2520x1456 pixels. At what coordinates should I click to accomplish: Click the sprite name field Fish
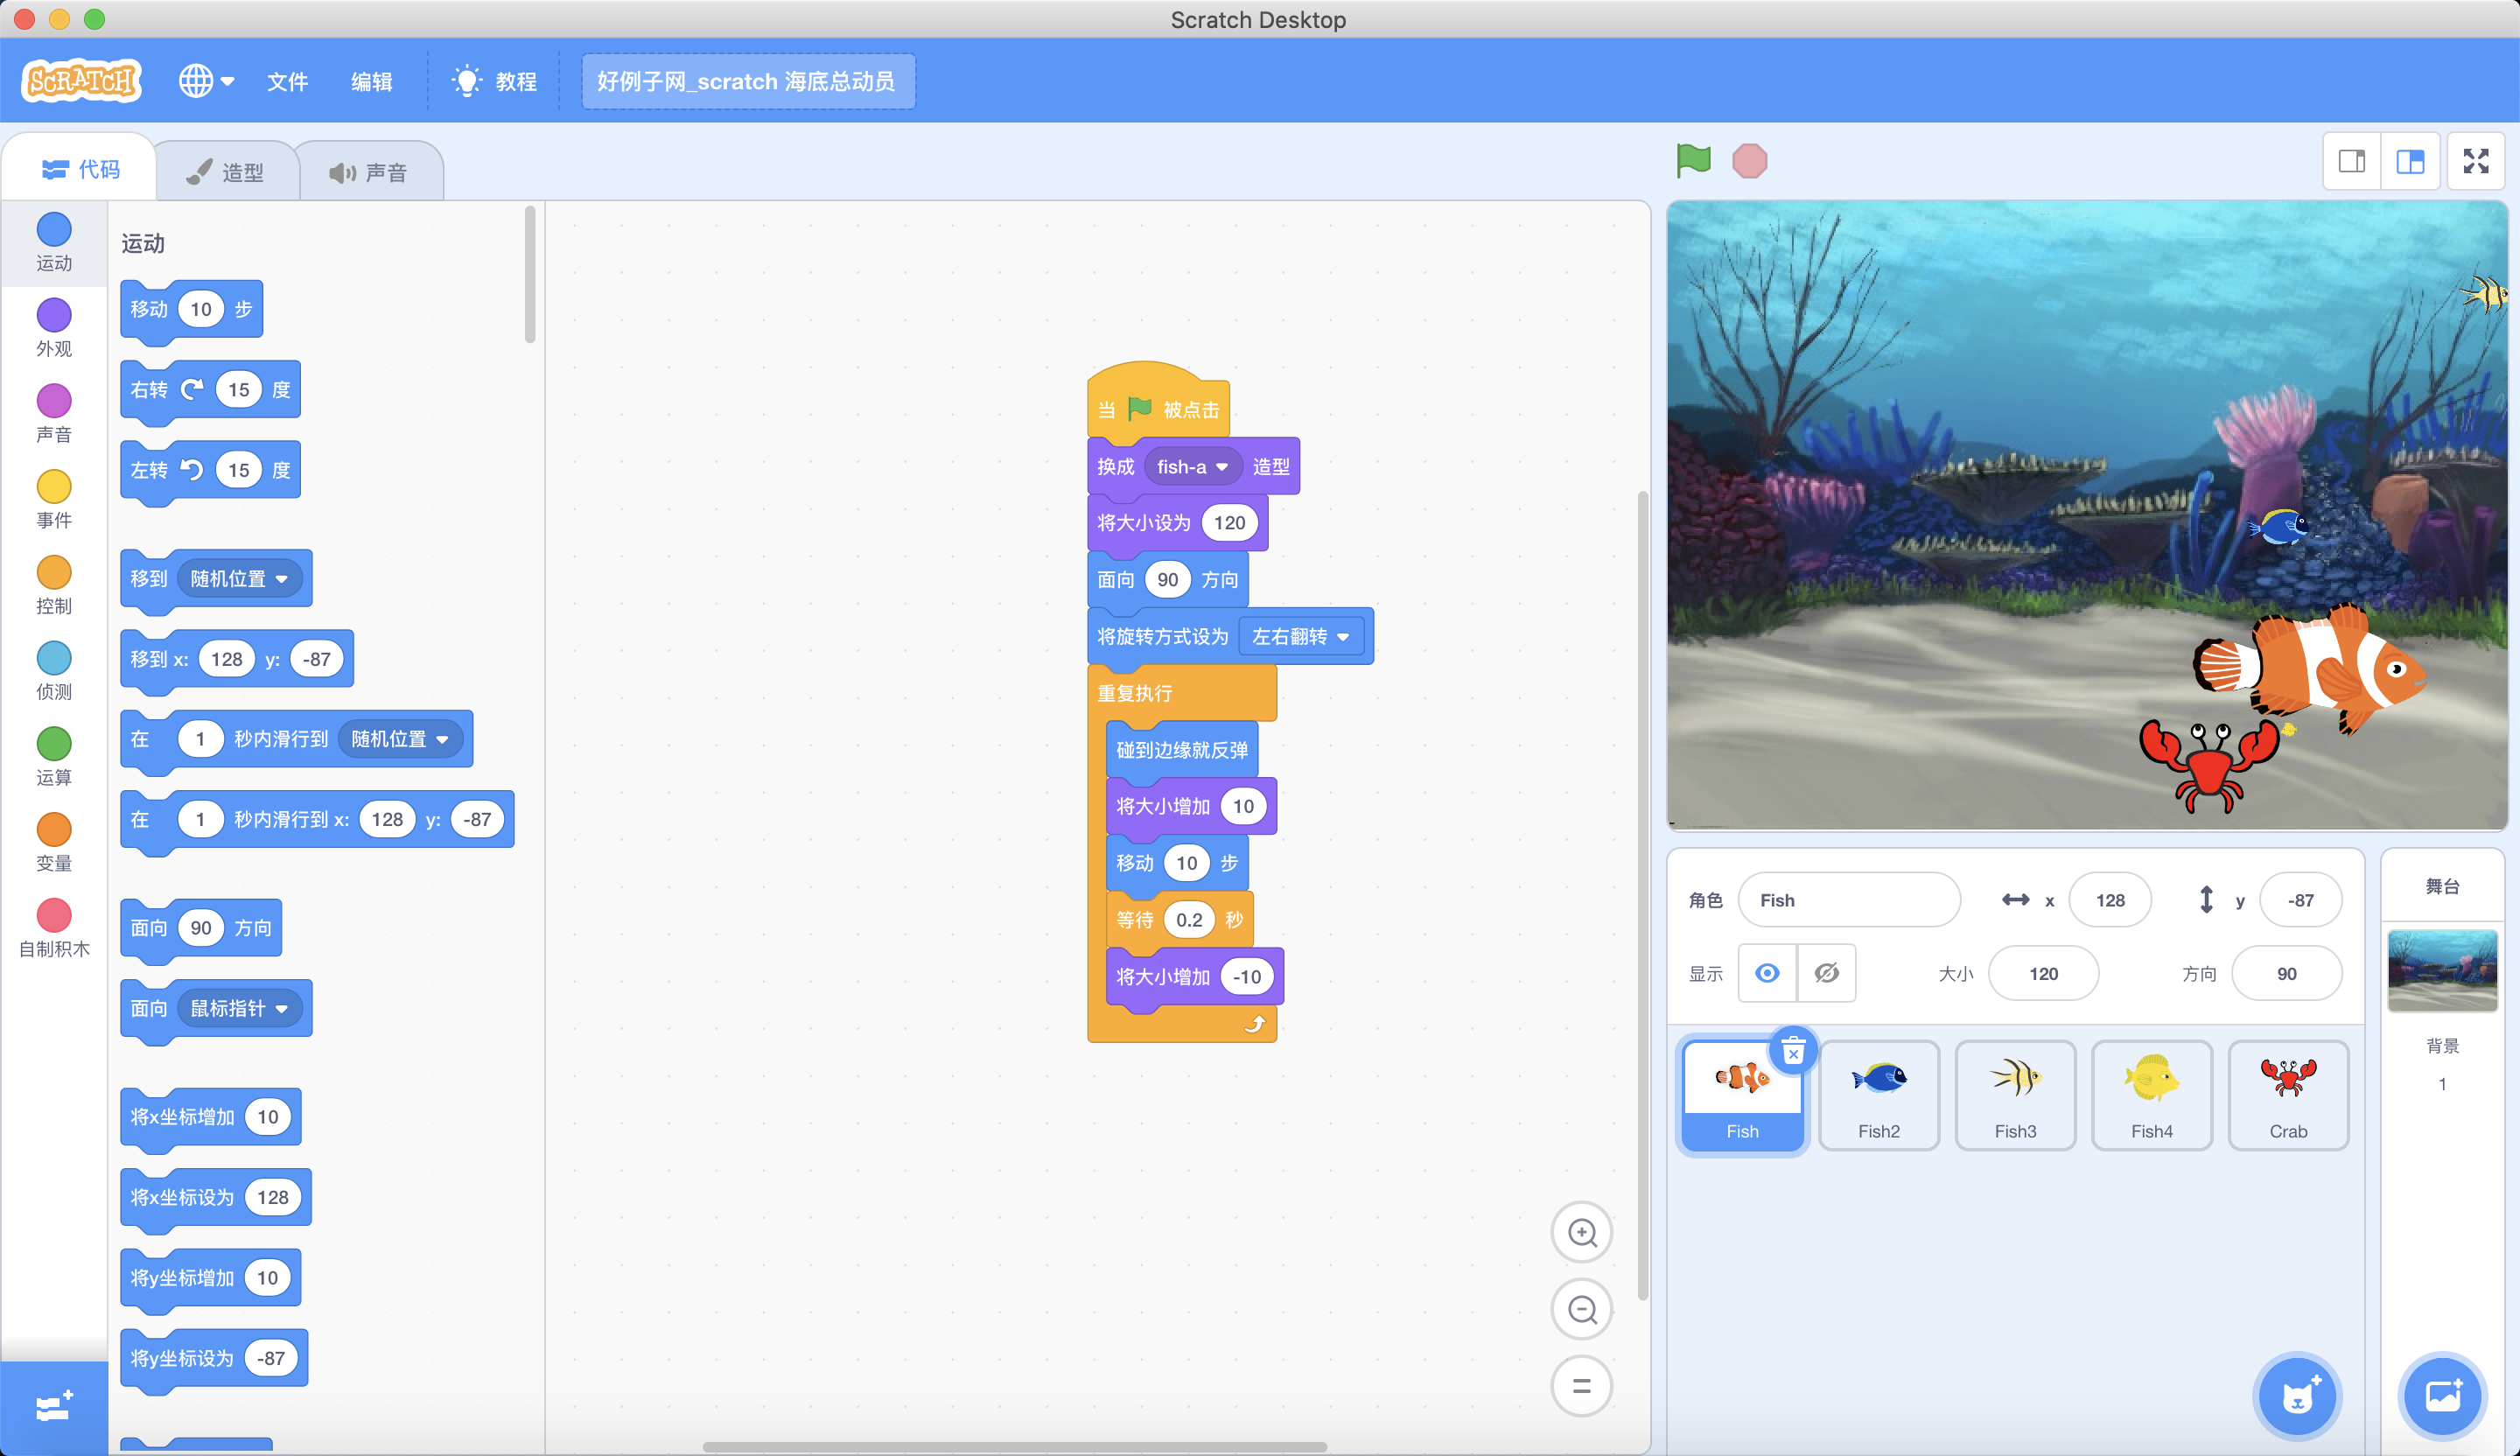pyautogui.click(x=1849, y=900)
